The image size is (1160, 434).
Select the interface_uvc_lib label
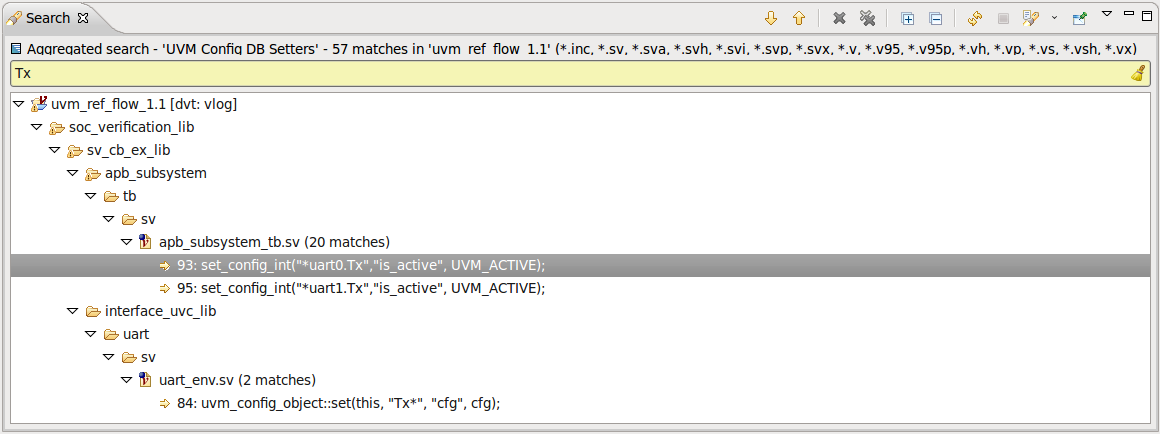(161, 311)
